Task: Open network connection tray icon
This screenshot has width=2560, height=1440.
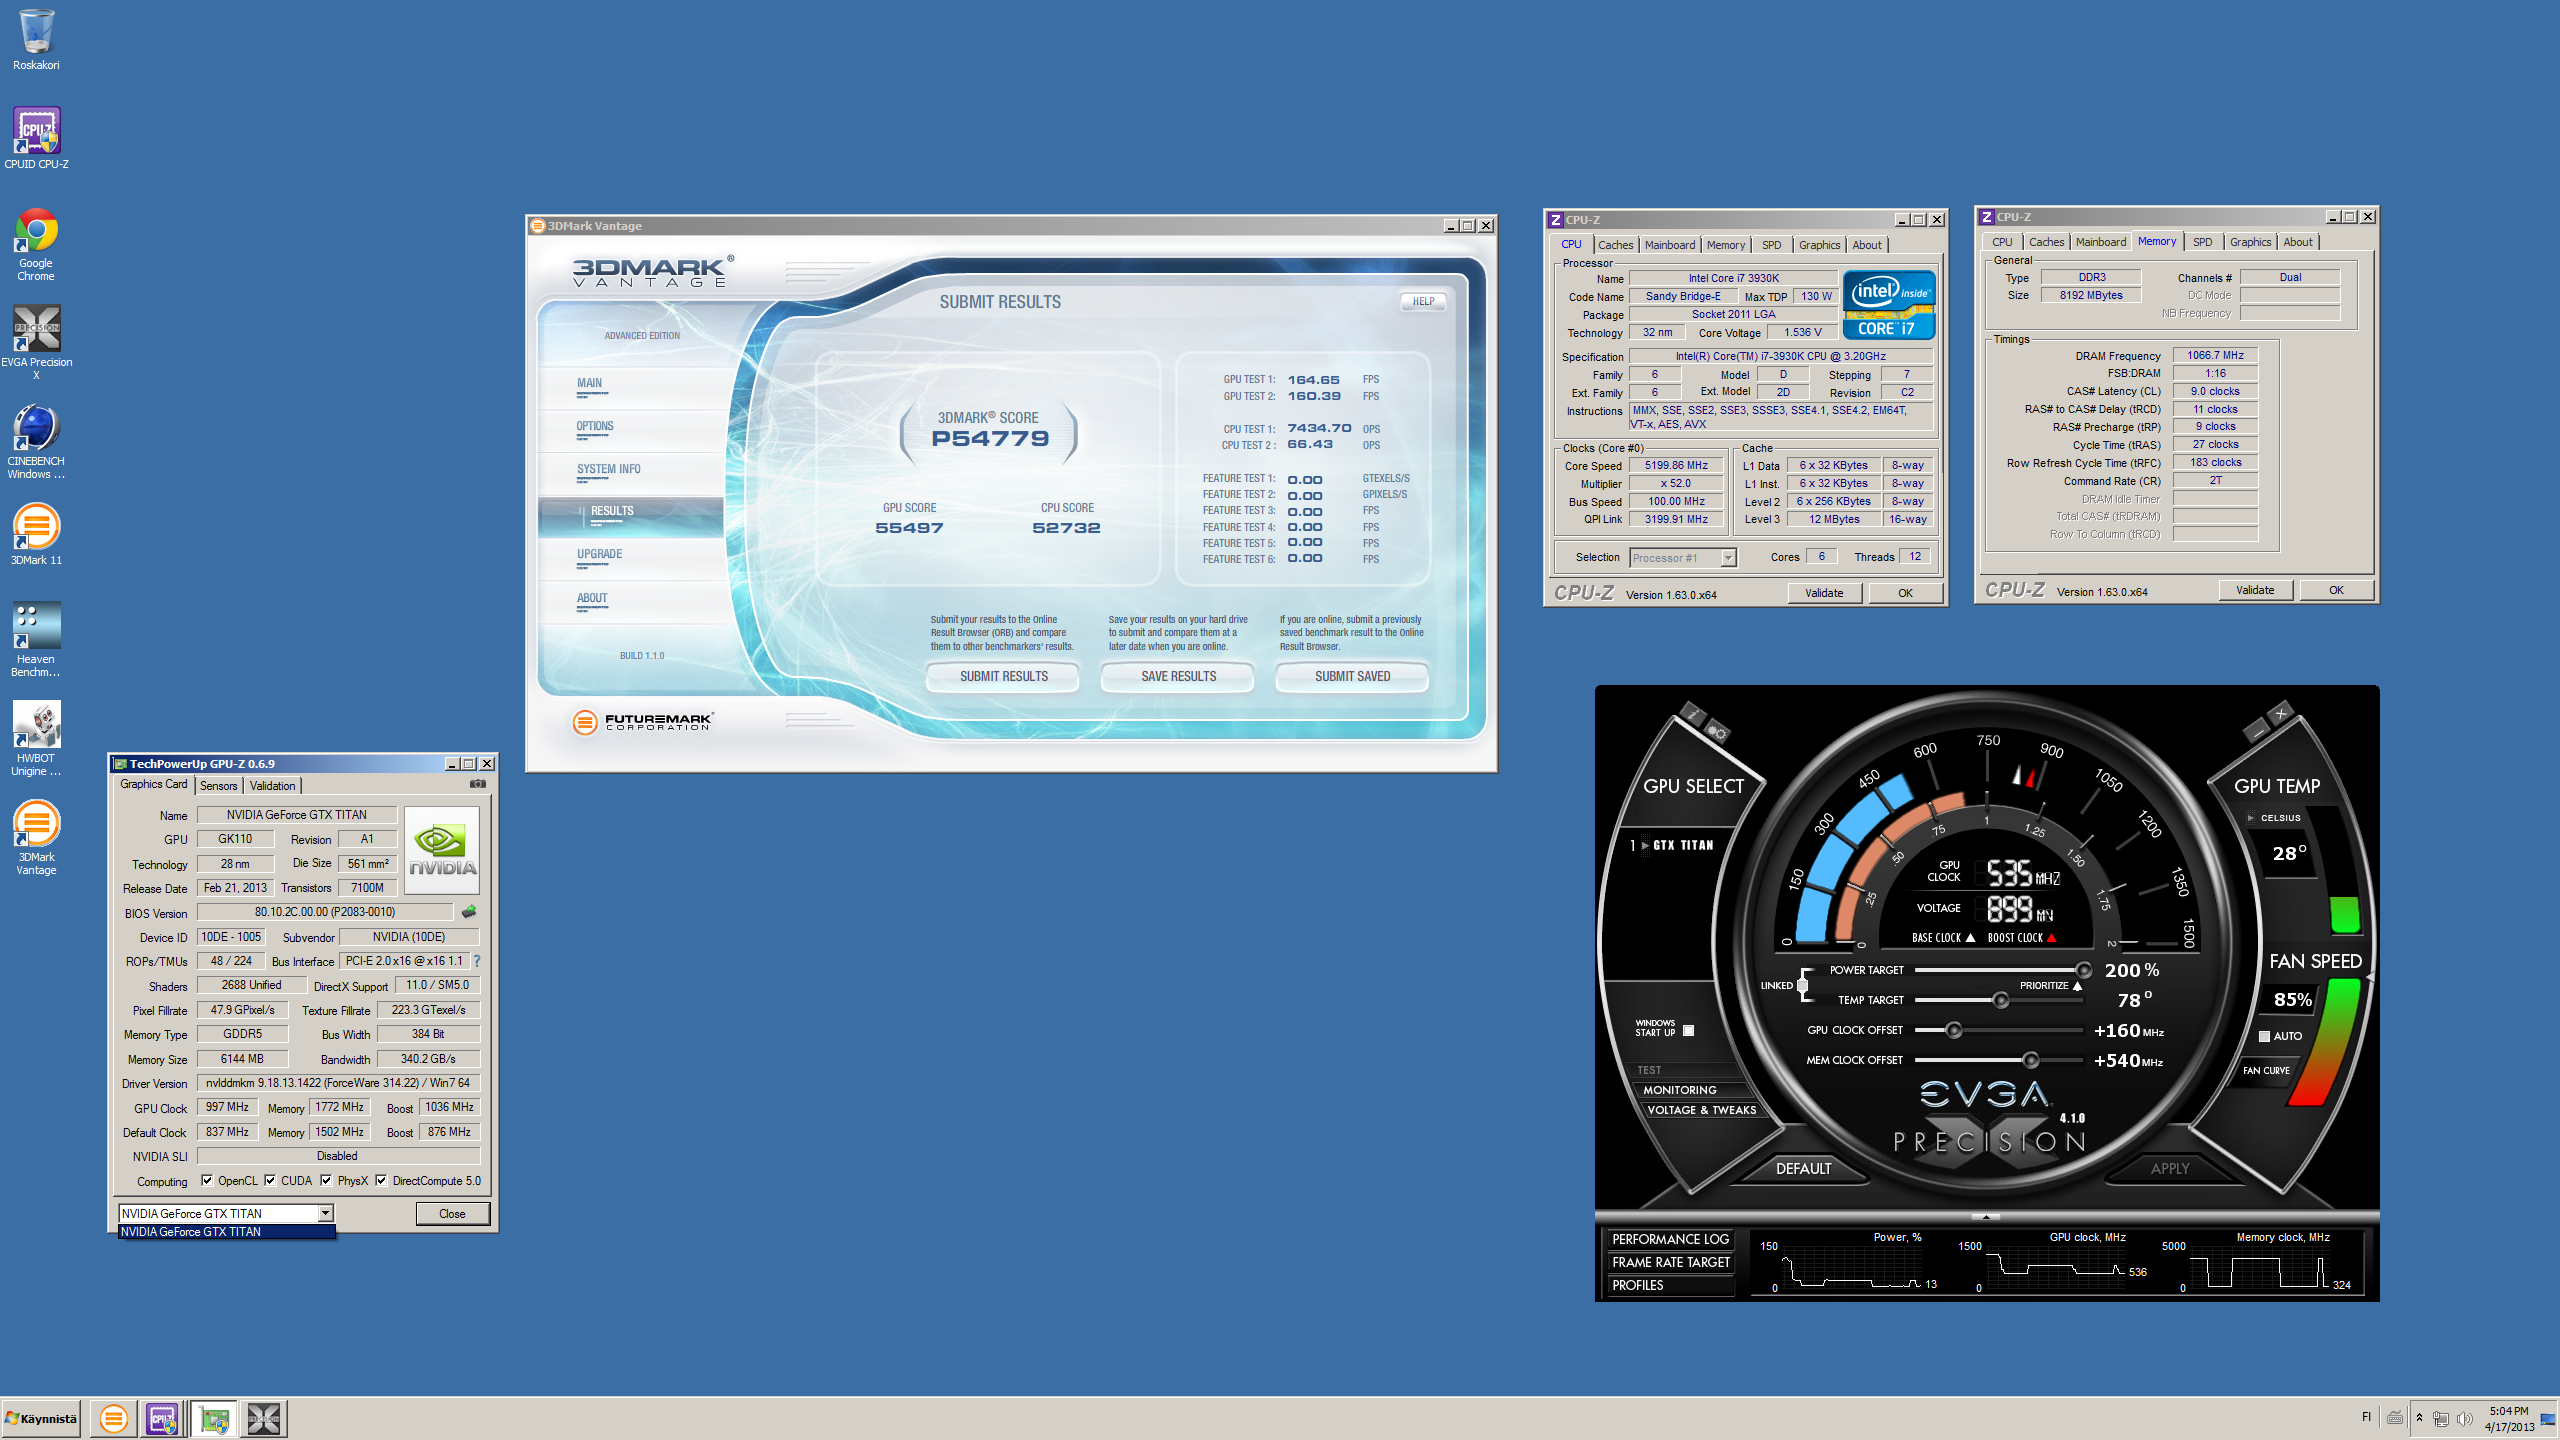Action: tap(2441, 1418)
